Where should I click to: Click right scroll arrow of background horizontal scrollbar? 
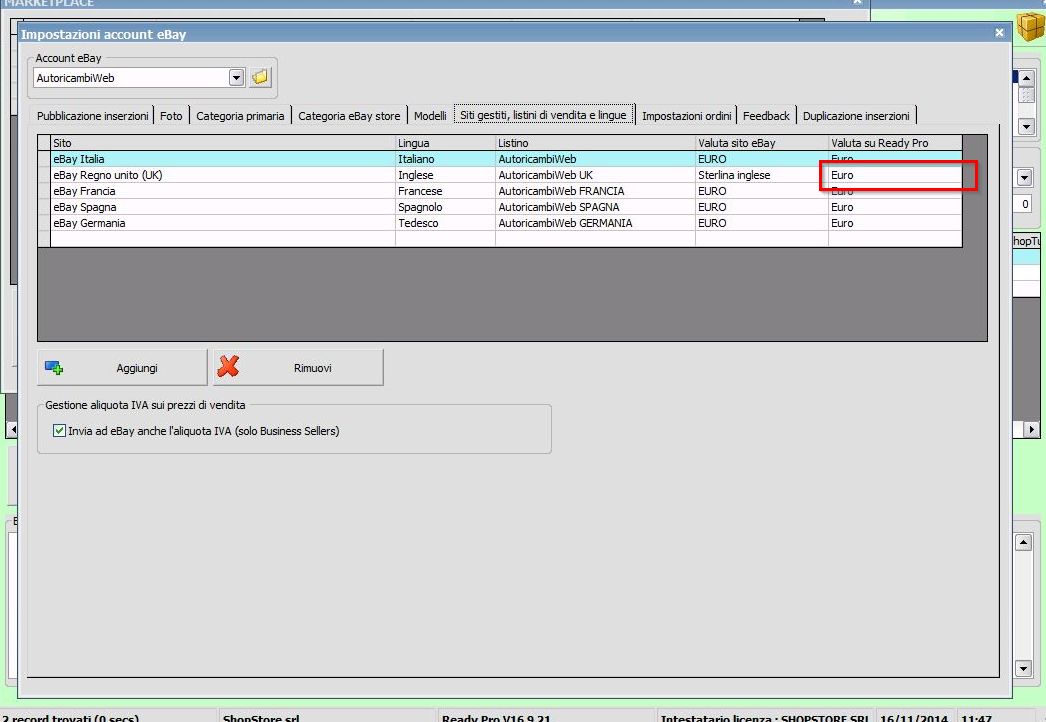pyautogui.click(x=1031, y=430)
